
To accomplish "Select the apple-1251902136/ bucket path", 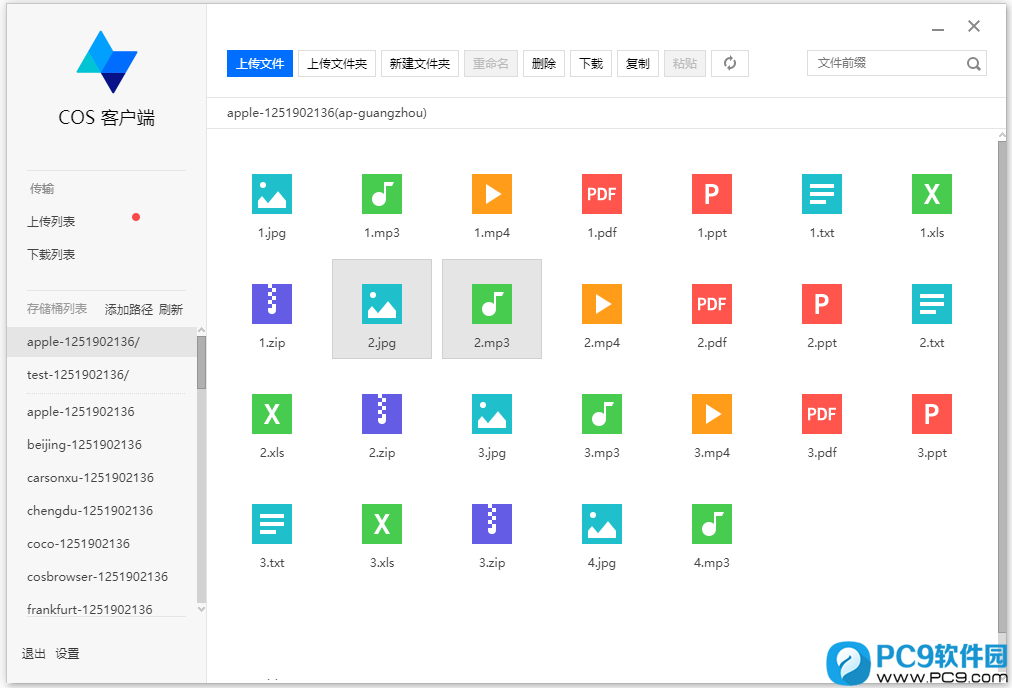I will pos(102,342).
